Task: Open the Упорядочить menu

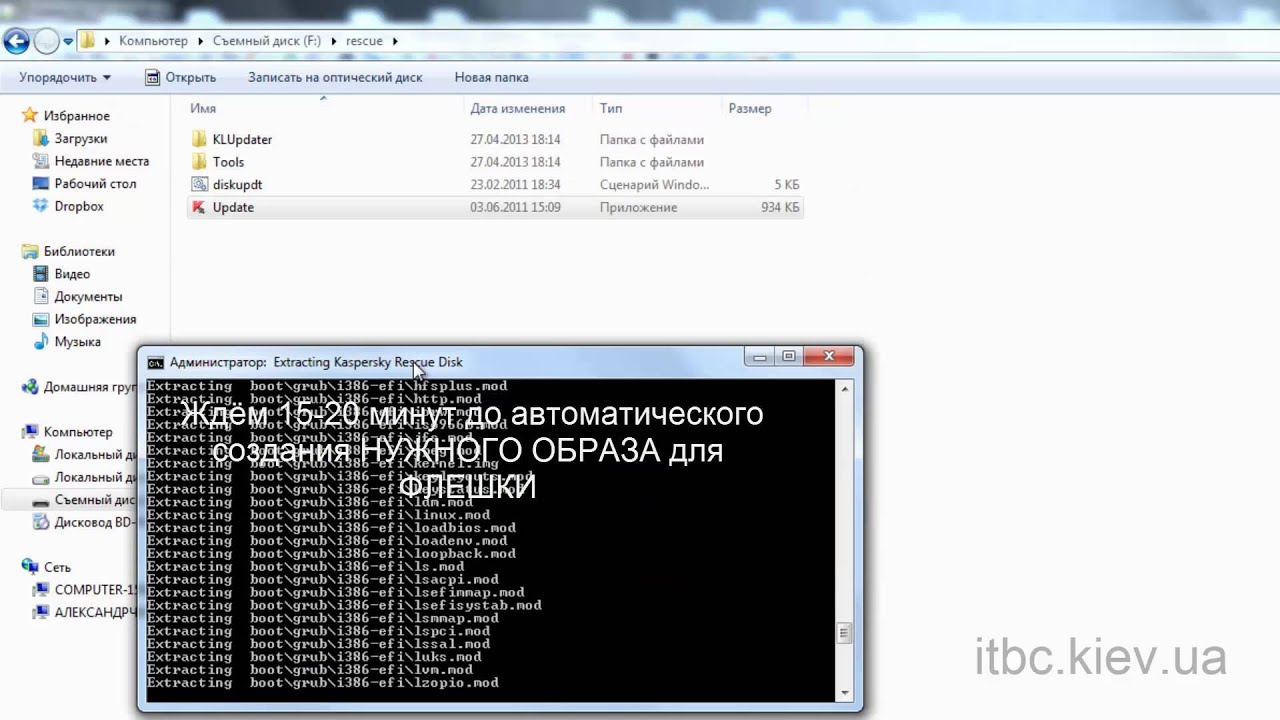Action: [x=65, y=77]
